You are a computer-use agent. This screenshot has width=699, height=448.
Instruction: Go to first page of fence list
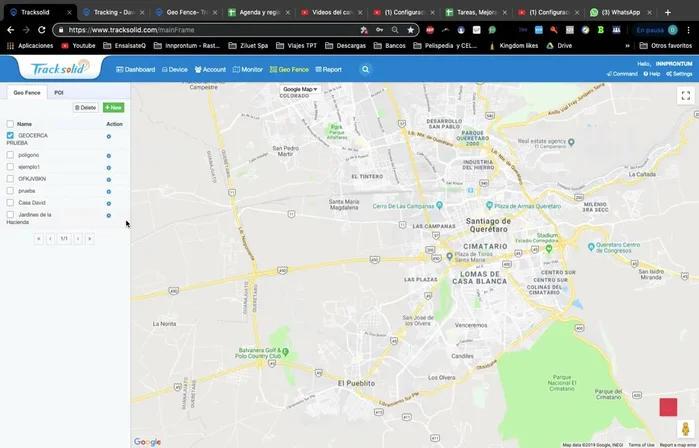pos(39,239)
